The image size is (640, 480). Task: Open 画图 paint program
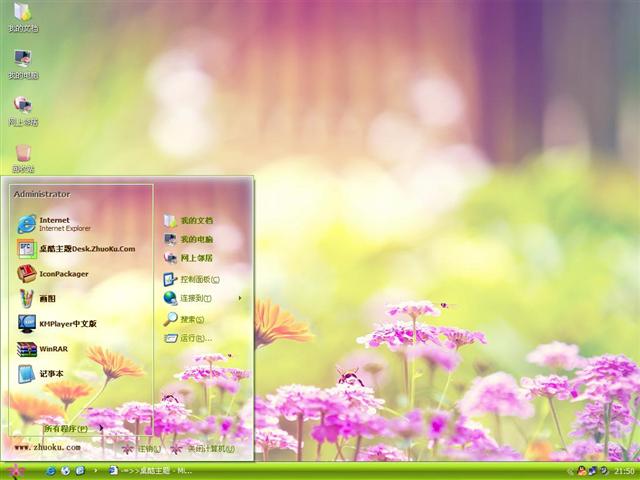[x=36, y=298]
